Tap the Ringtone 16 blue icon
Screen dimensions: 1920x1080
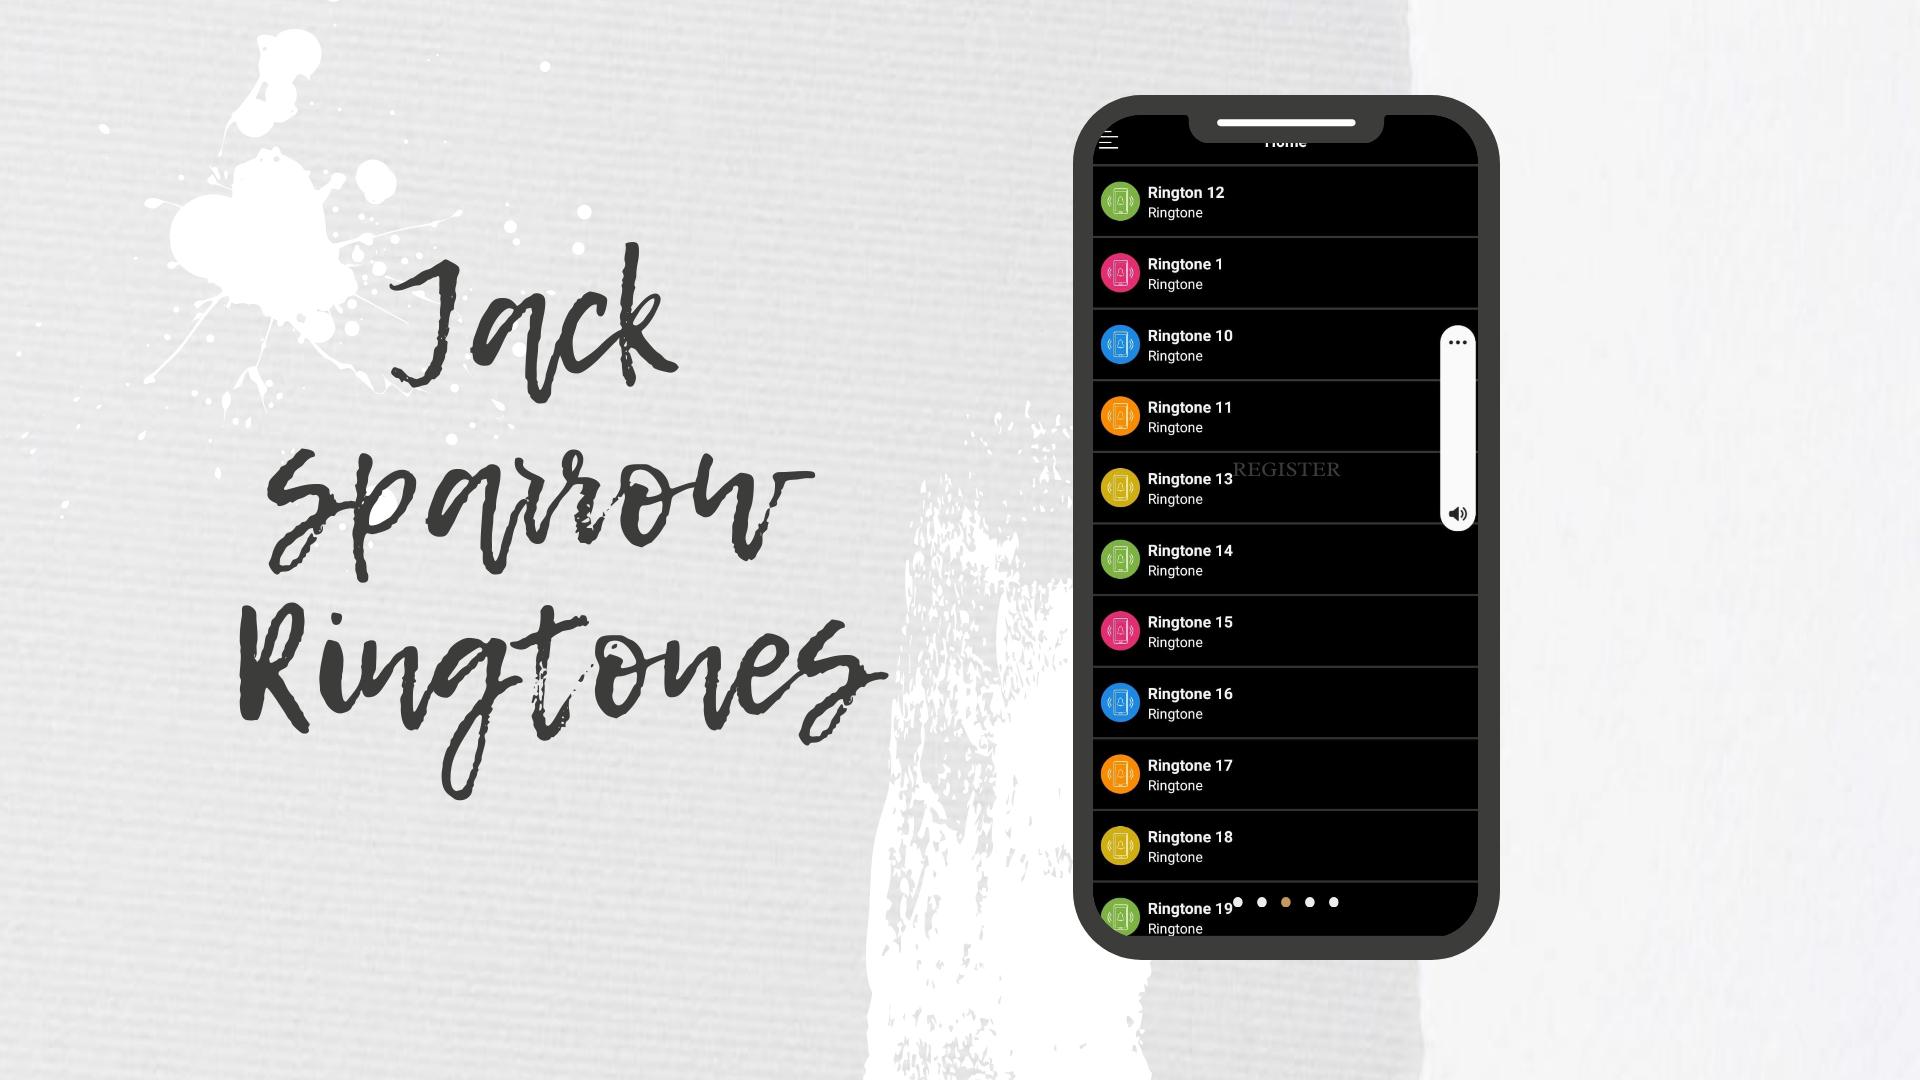1120,702
